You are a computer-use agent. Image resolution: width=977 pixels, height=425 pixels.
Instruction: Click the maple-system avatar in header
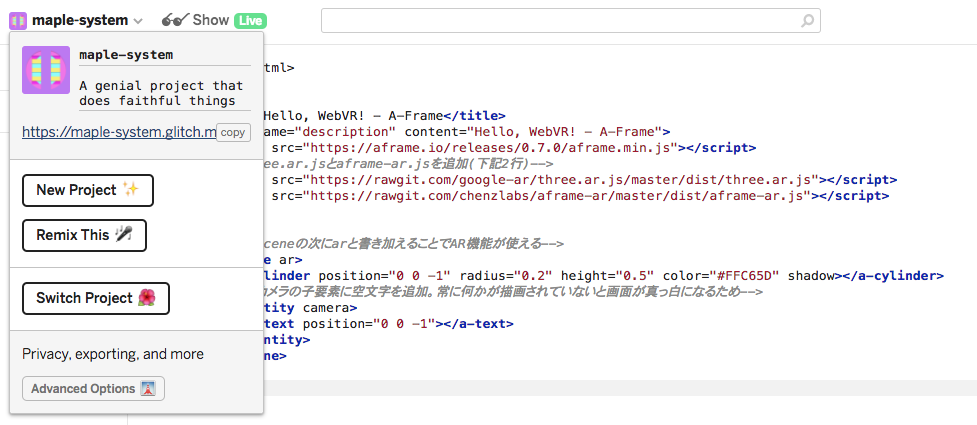point(18,21)
